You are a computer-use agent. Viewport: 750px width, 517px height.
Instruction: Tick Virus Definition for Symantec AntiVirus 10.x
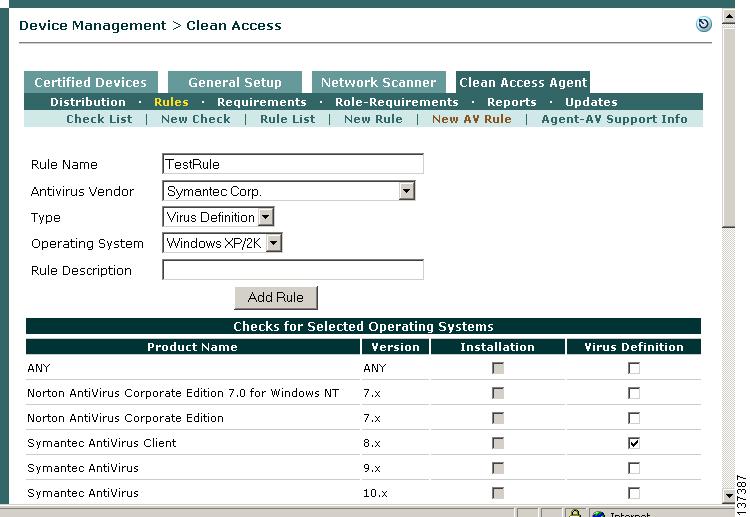coord(634,493)
